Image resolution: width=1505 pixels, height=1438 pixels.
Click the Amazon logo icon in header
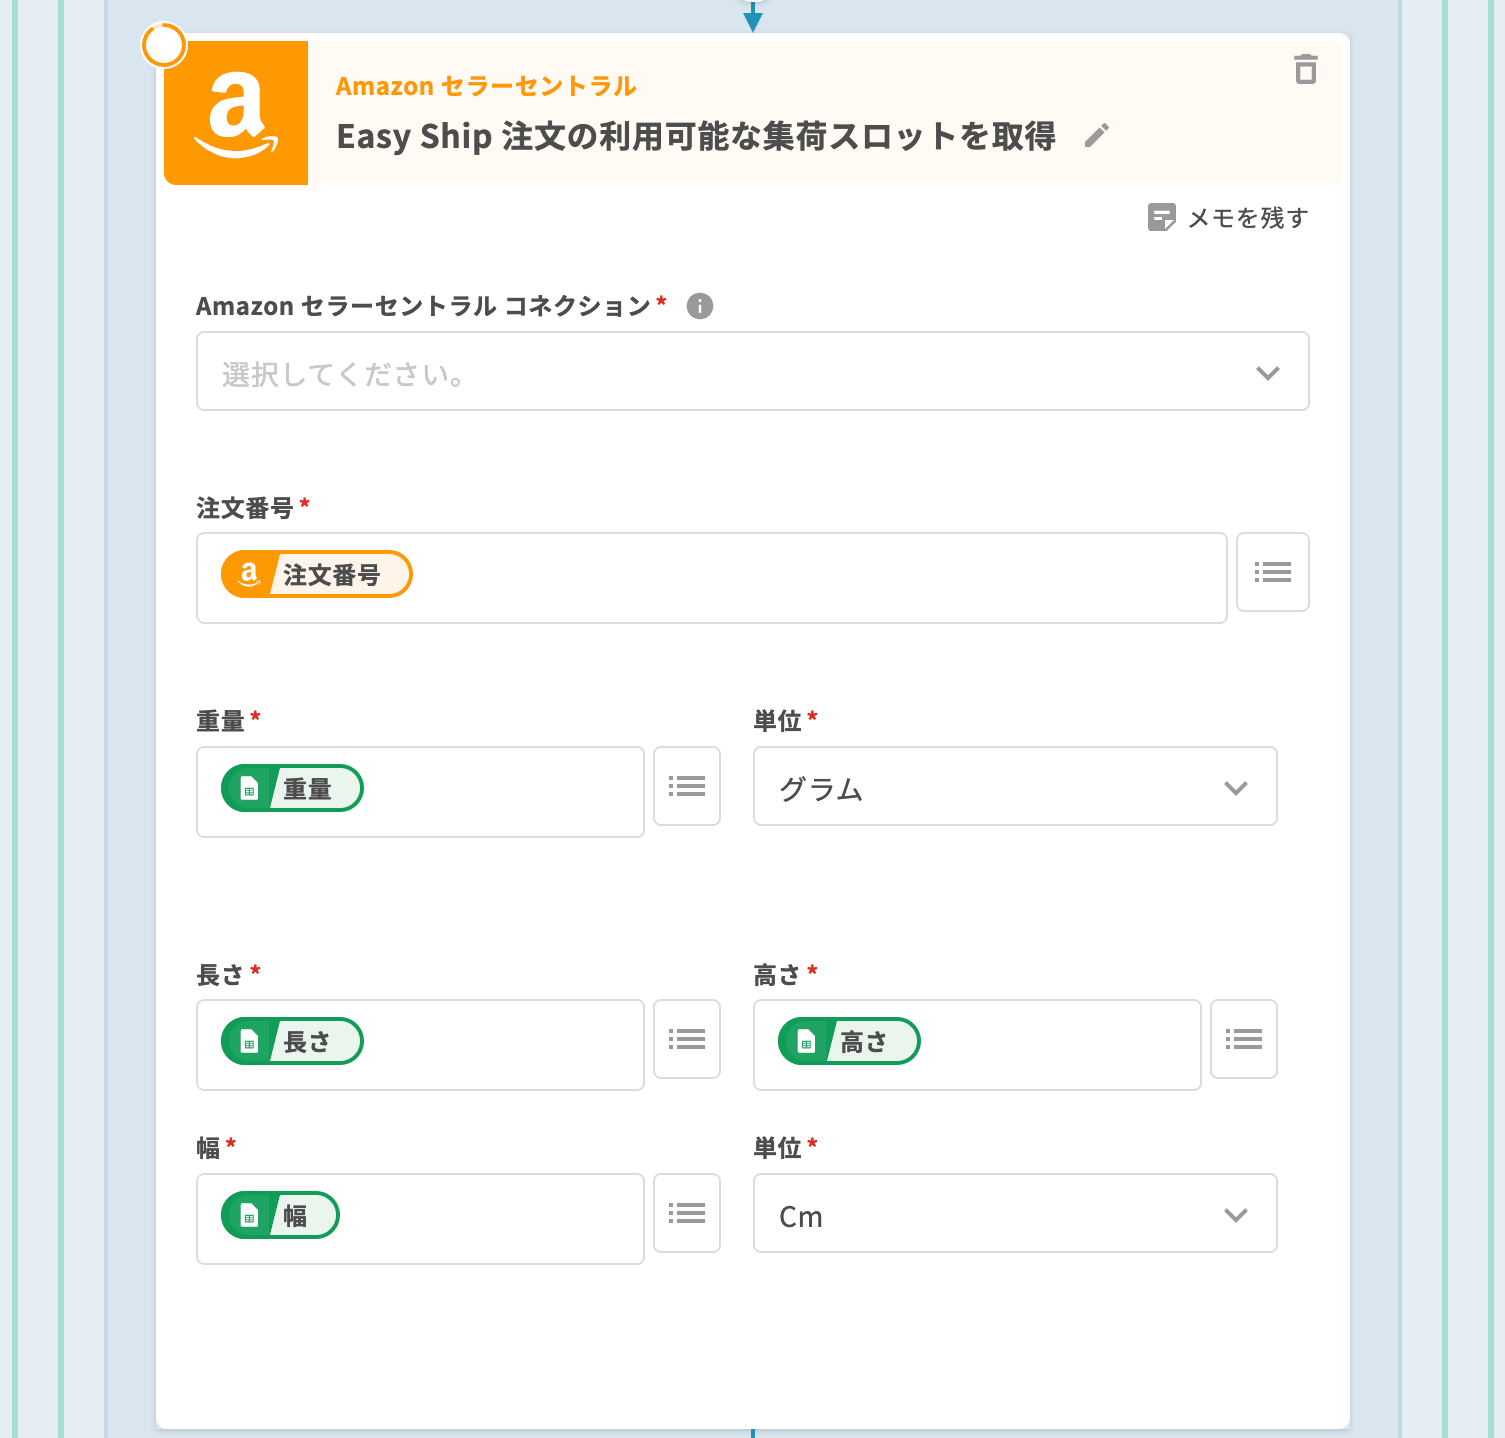click(x=236, y=113)
